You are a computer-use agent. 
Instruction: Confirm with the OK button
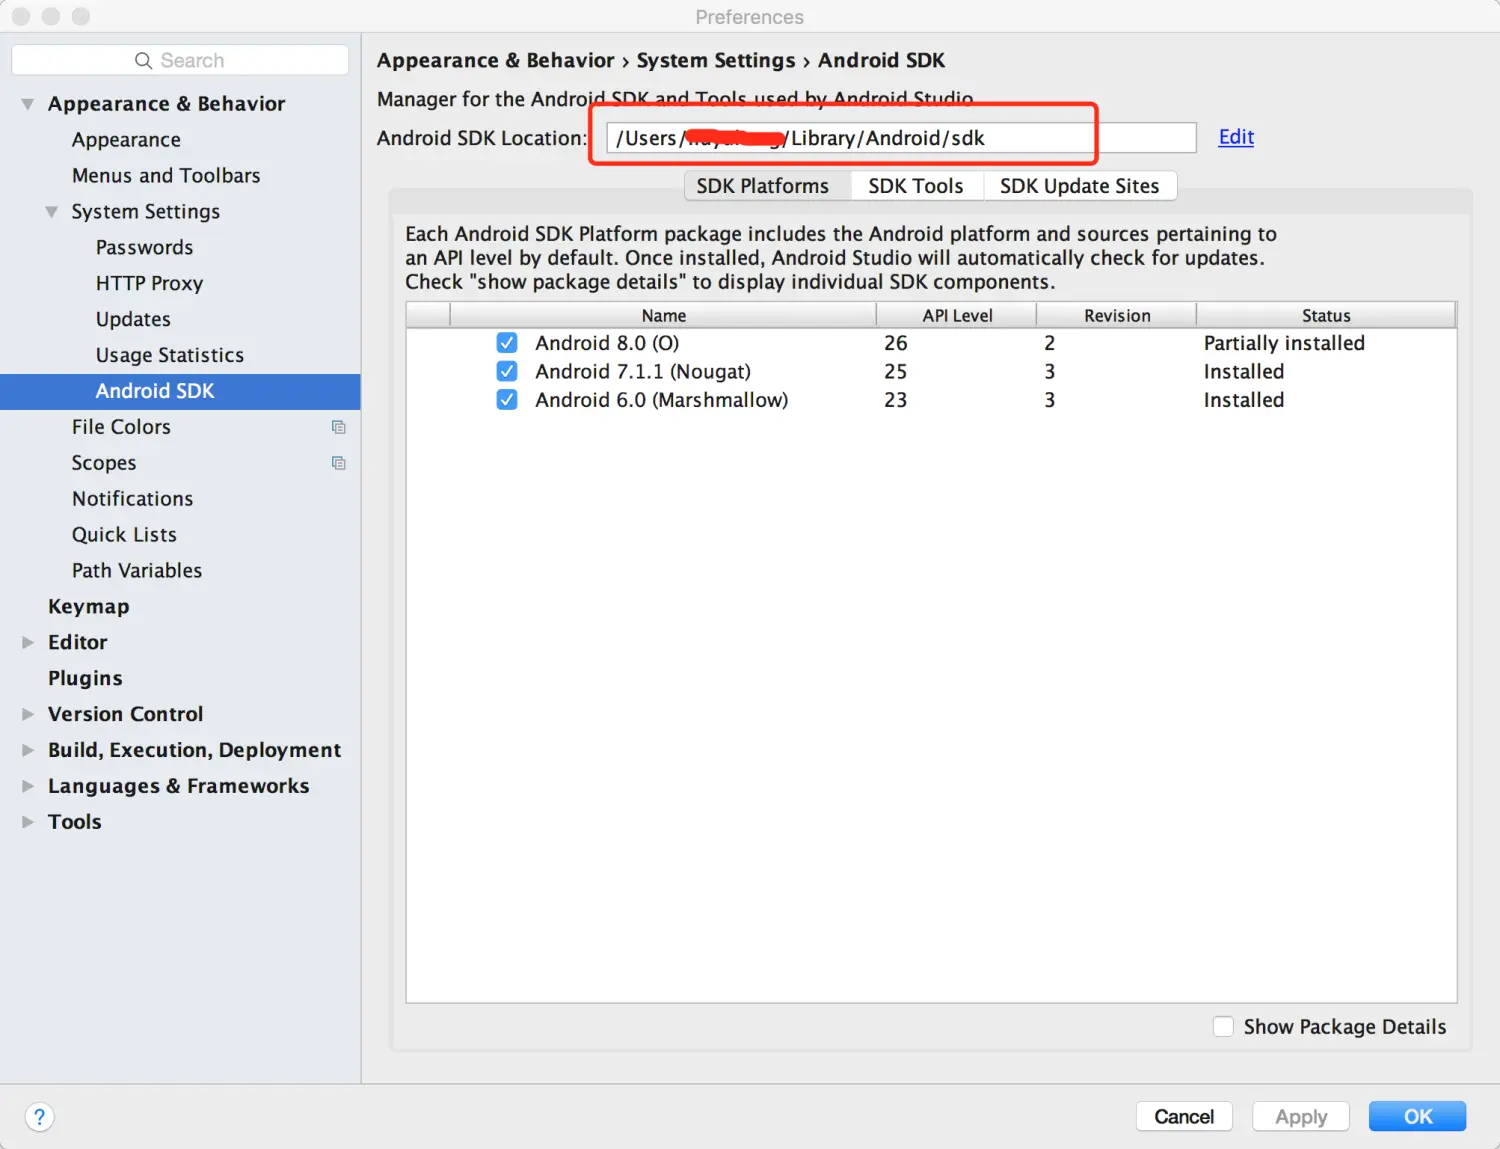coord(1417,1116)
